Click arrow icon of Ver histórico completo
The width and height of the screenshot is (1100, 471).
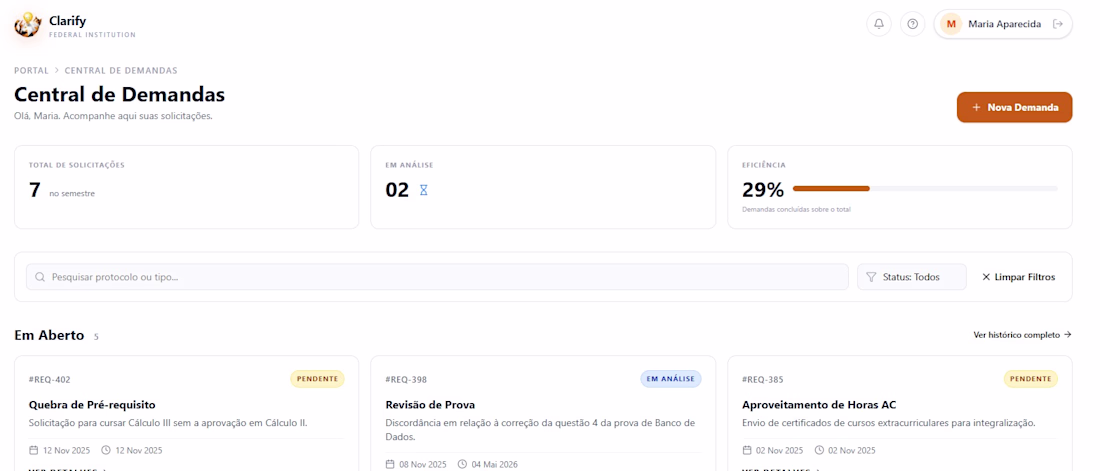point(1068,335)
